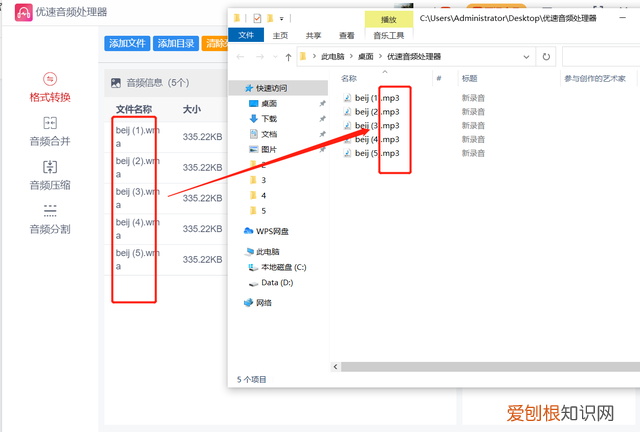Open 格式转换 in the audio app sidebar

(x=50, y=88)
